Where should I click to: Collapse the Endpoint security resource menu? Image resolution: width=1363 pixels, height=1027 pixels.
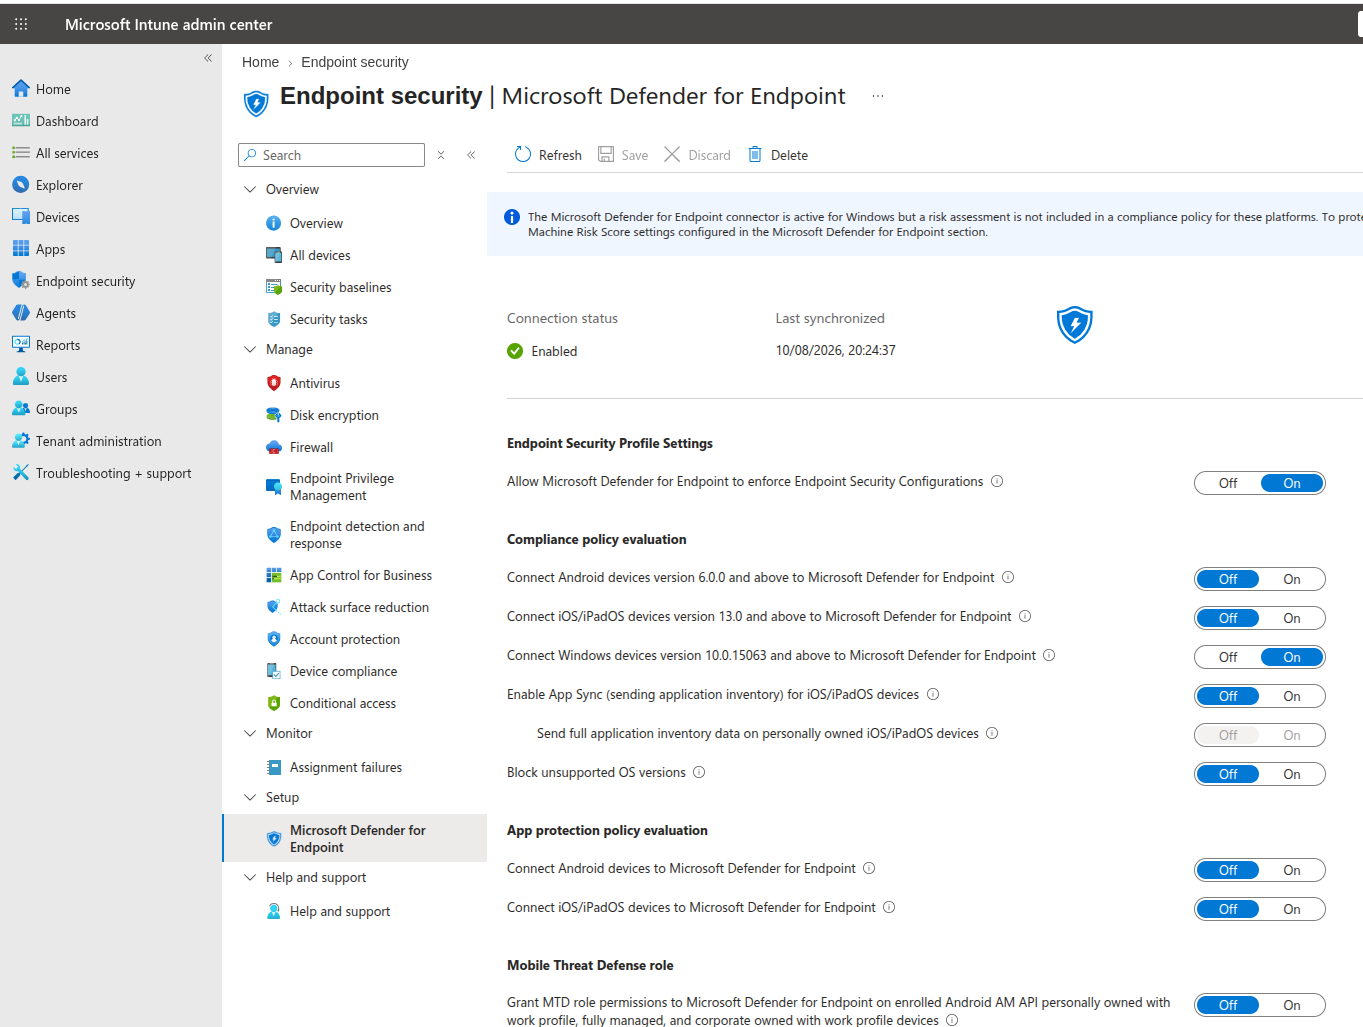471,155
